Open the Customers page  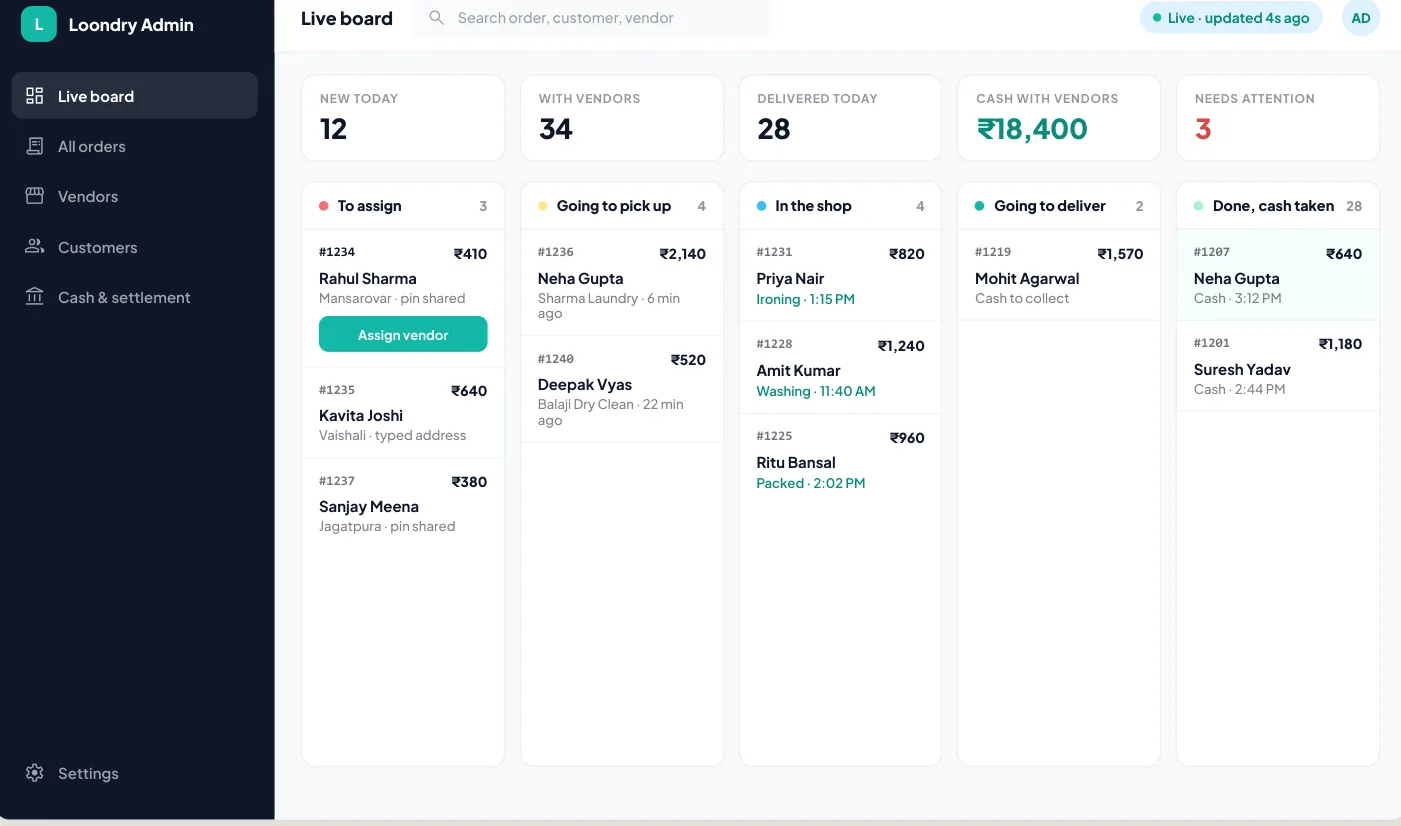coord(135,247)
